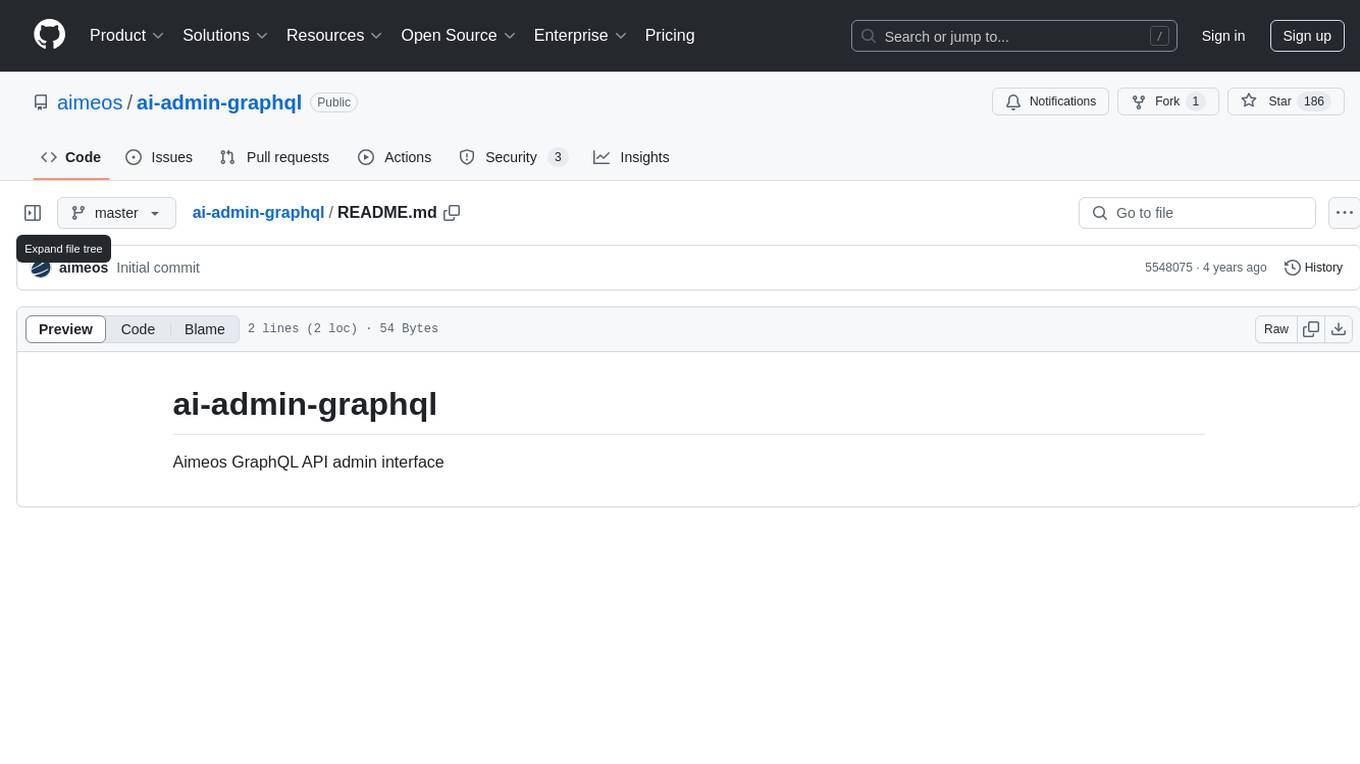
Task: Open the Pull requests tab
Action: 274,157
